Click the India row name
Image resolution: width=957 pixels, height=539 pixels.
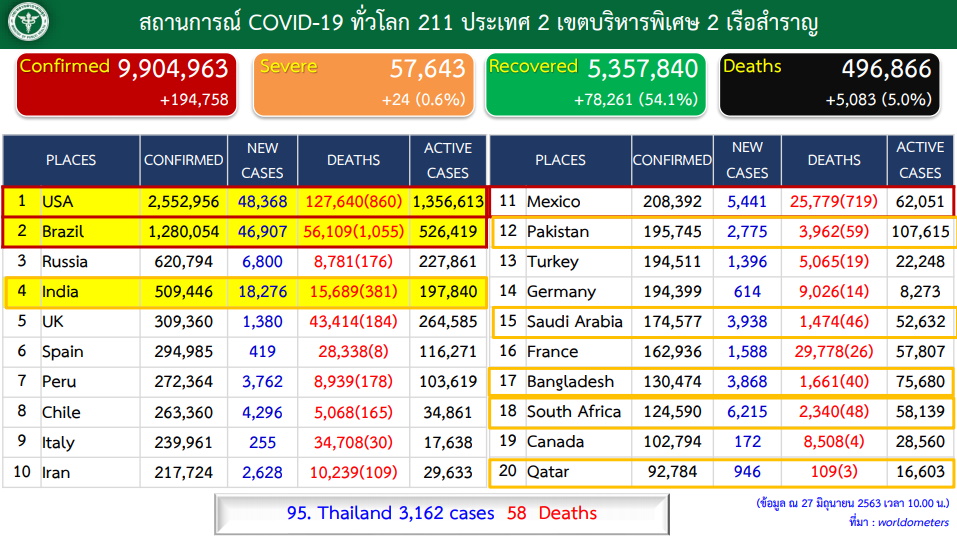tap(60, 291)
